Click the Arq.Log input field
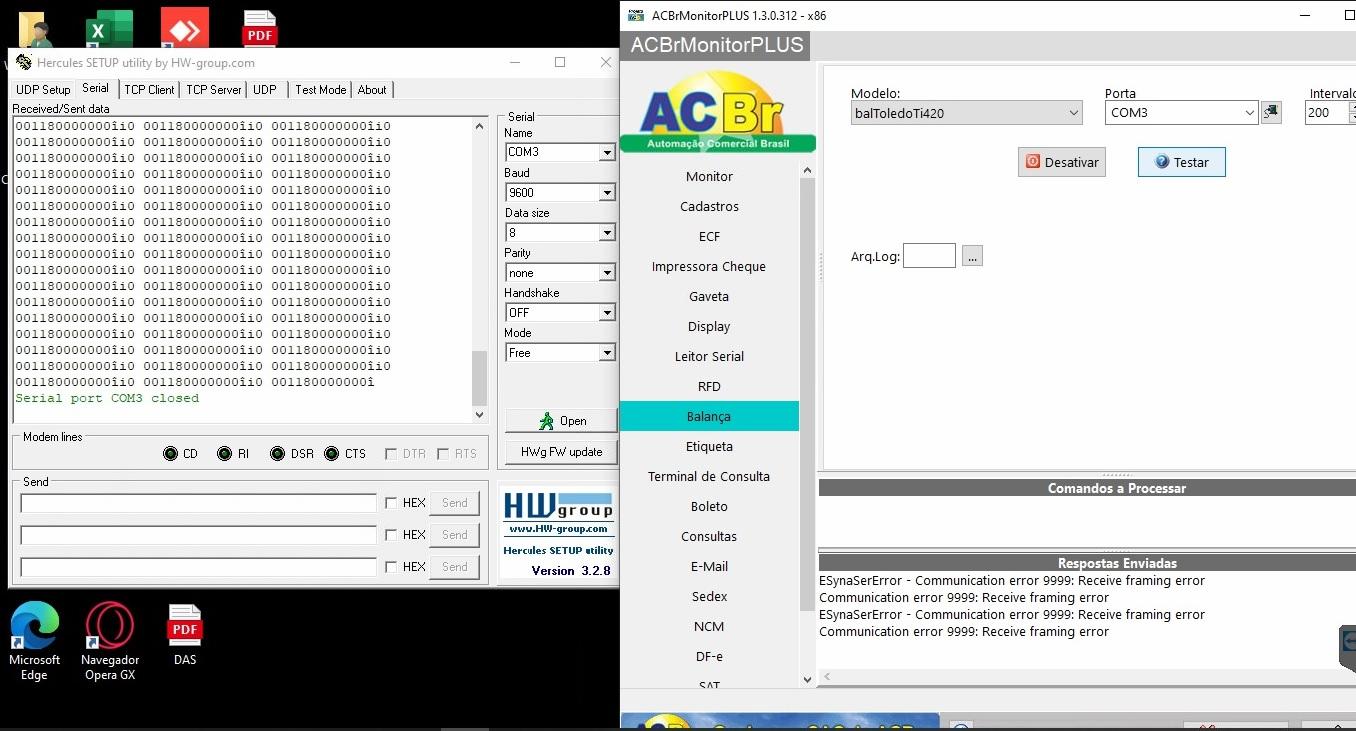1356x731 pixels. (x=930, y=256)
